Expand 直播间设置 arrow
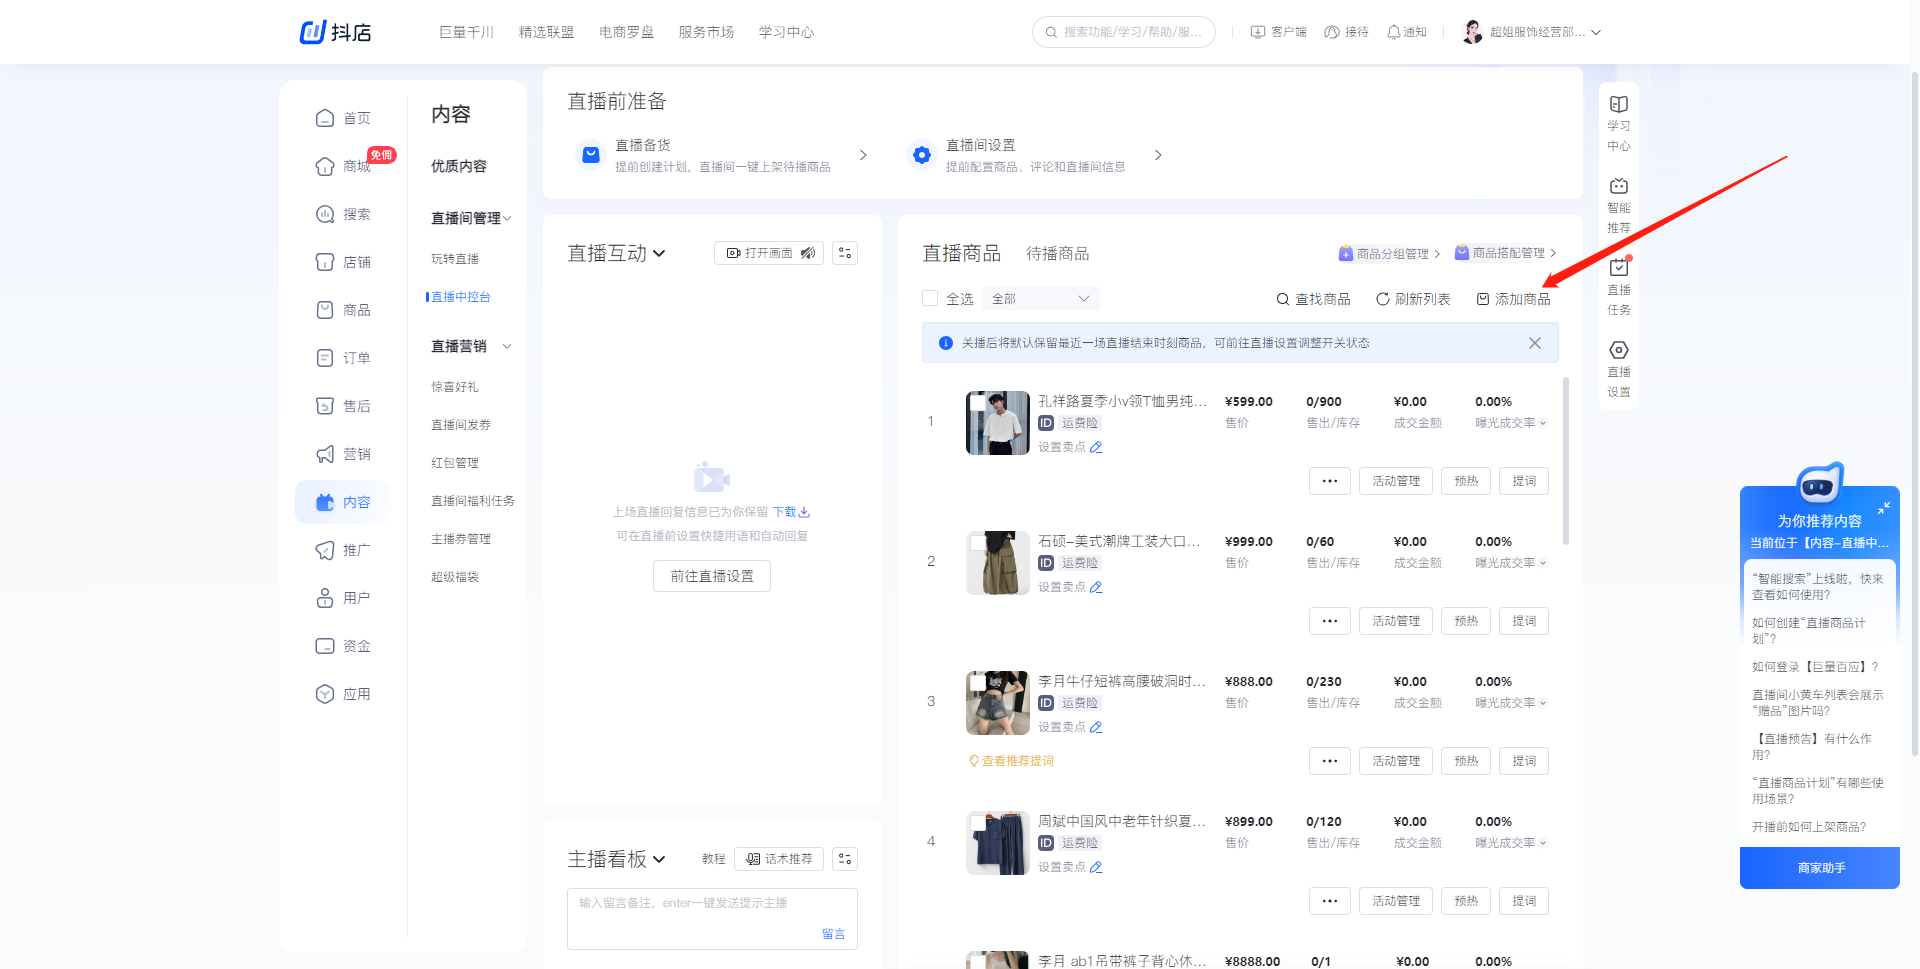The image size is (1920, 969). [1158, 155]
